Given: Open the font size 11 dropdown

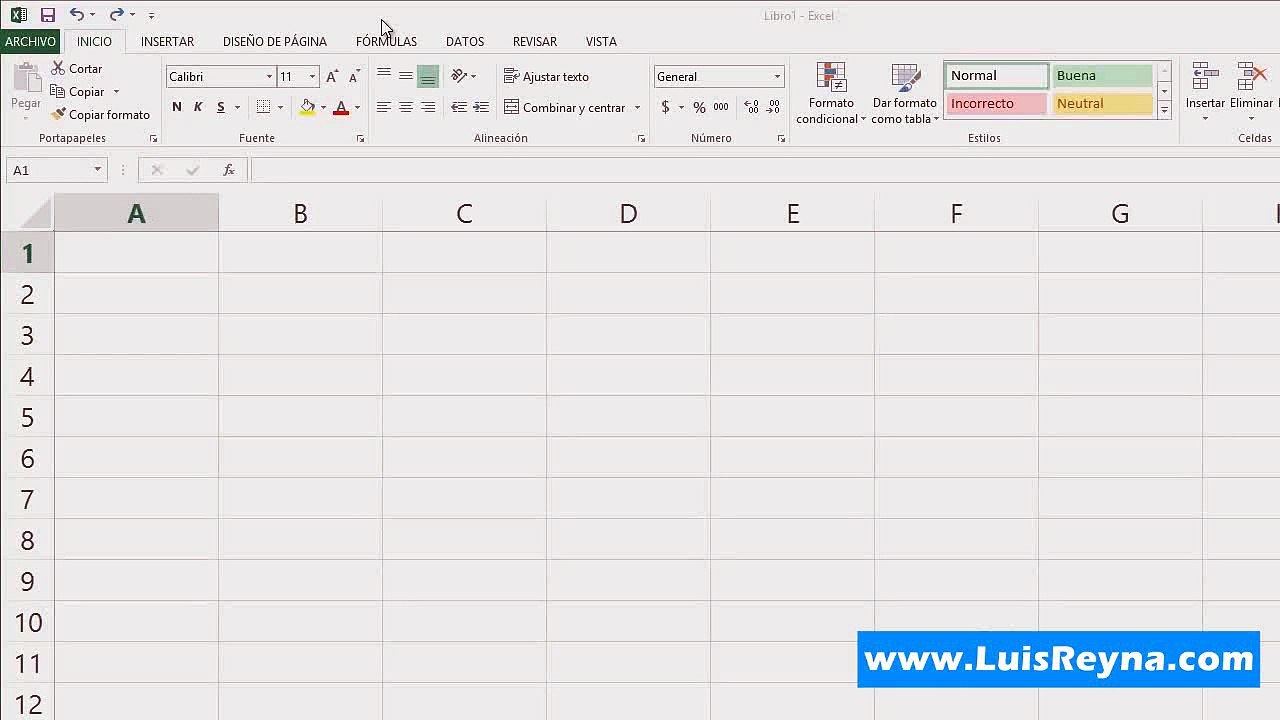Looking at the screenshot, I should pyautogui.click(x=312, y=77).
